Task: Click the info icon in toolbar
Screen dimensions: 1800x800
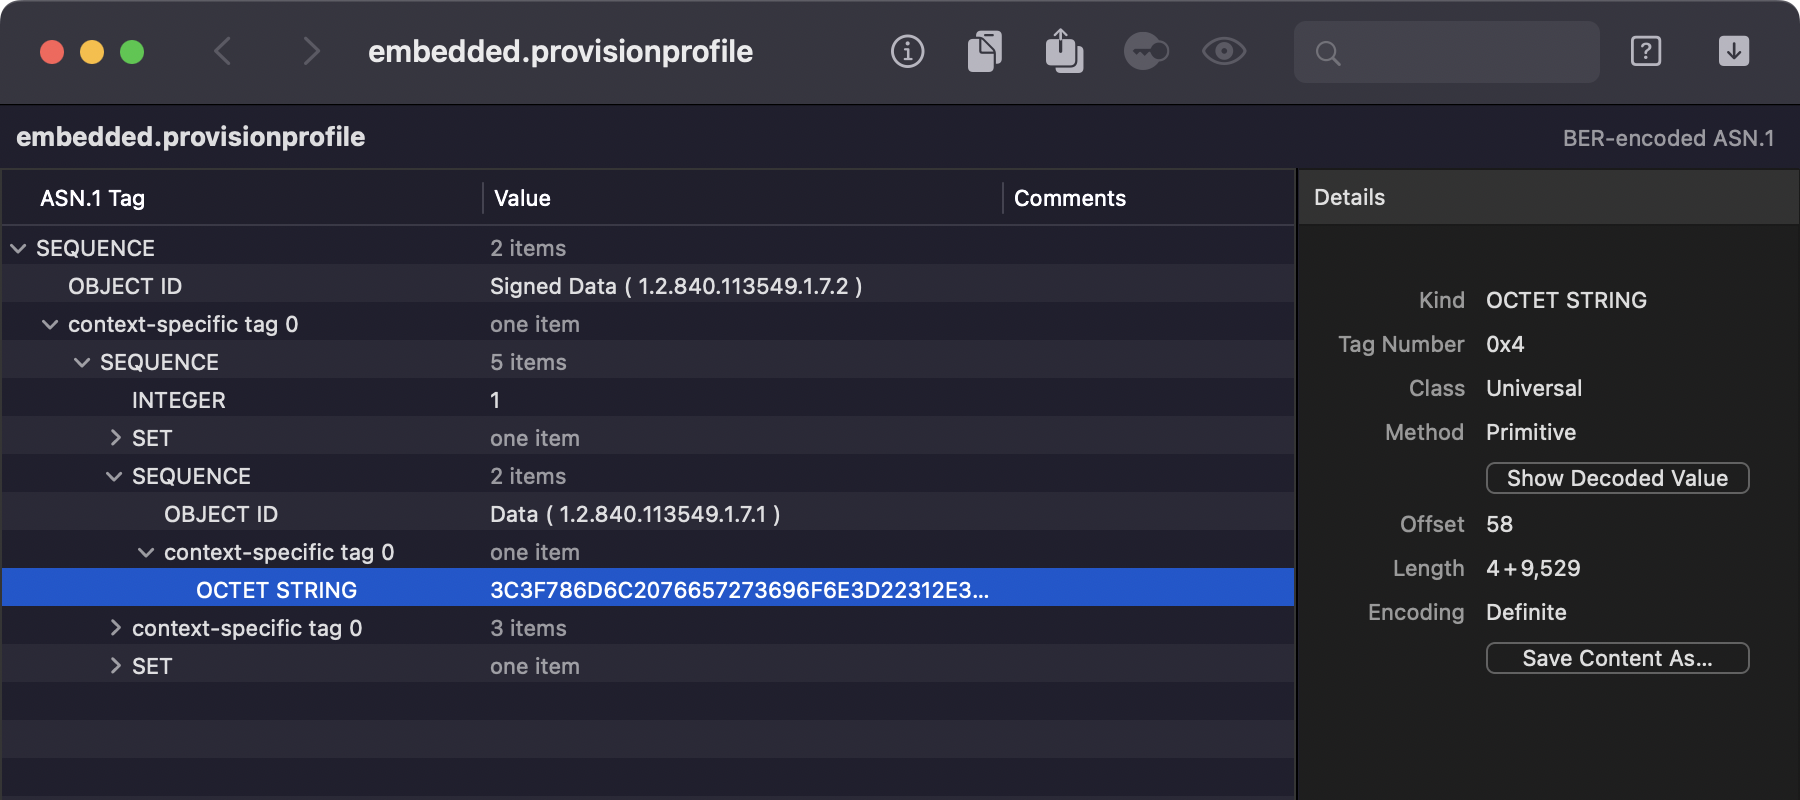Action: coord(907,51)
